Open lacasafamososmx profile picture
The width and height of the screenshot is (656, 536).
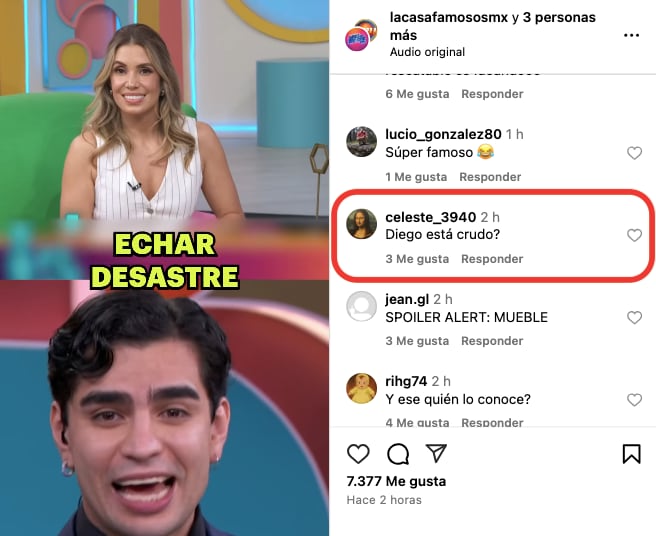[x=361, y=35]
